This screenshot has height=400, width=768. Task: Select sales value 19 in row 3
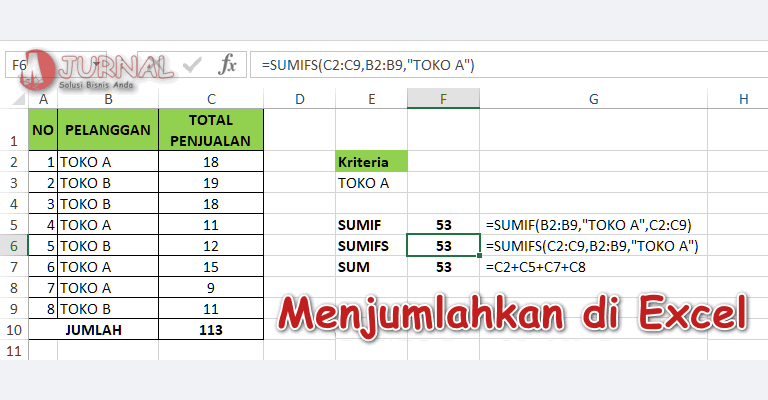pos(211,183)
